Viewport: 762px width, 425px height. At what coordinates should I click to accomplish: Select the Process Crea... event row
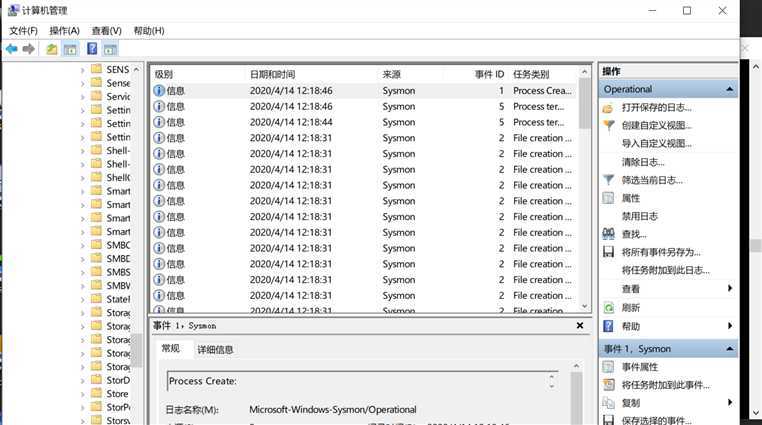(x=364, y=90)
